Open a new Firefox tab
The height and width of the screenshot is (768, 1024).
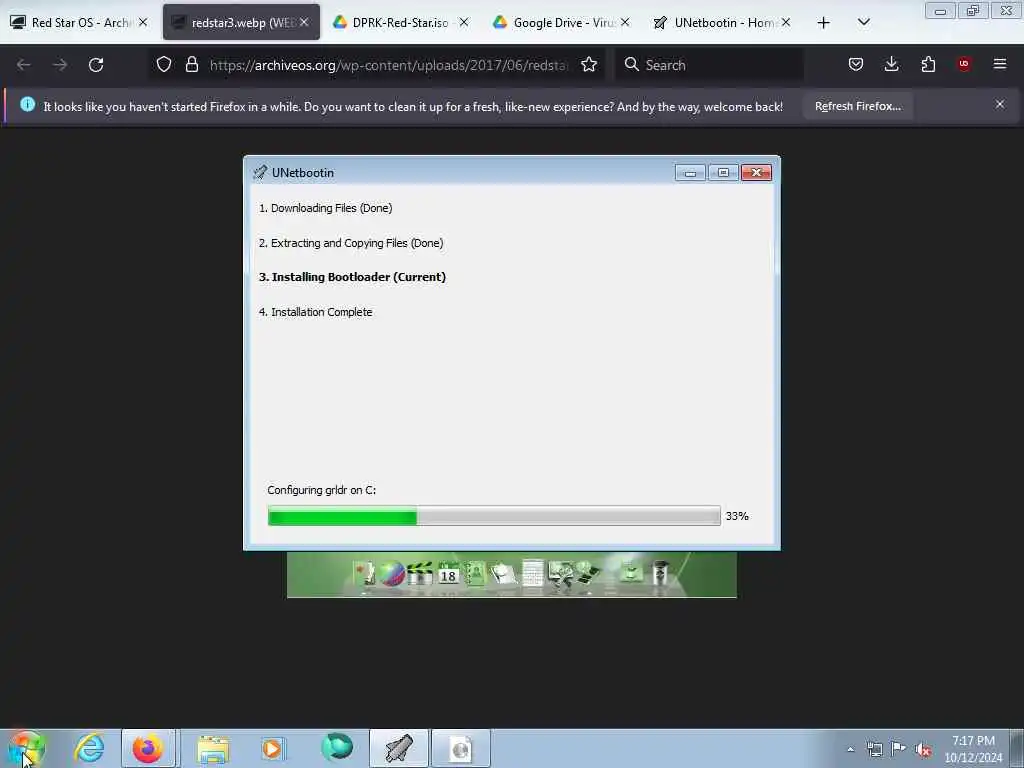(x=824, y=23)
